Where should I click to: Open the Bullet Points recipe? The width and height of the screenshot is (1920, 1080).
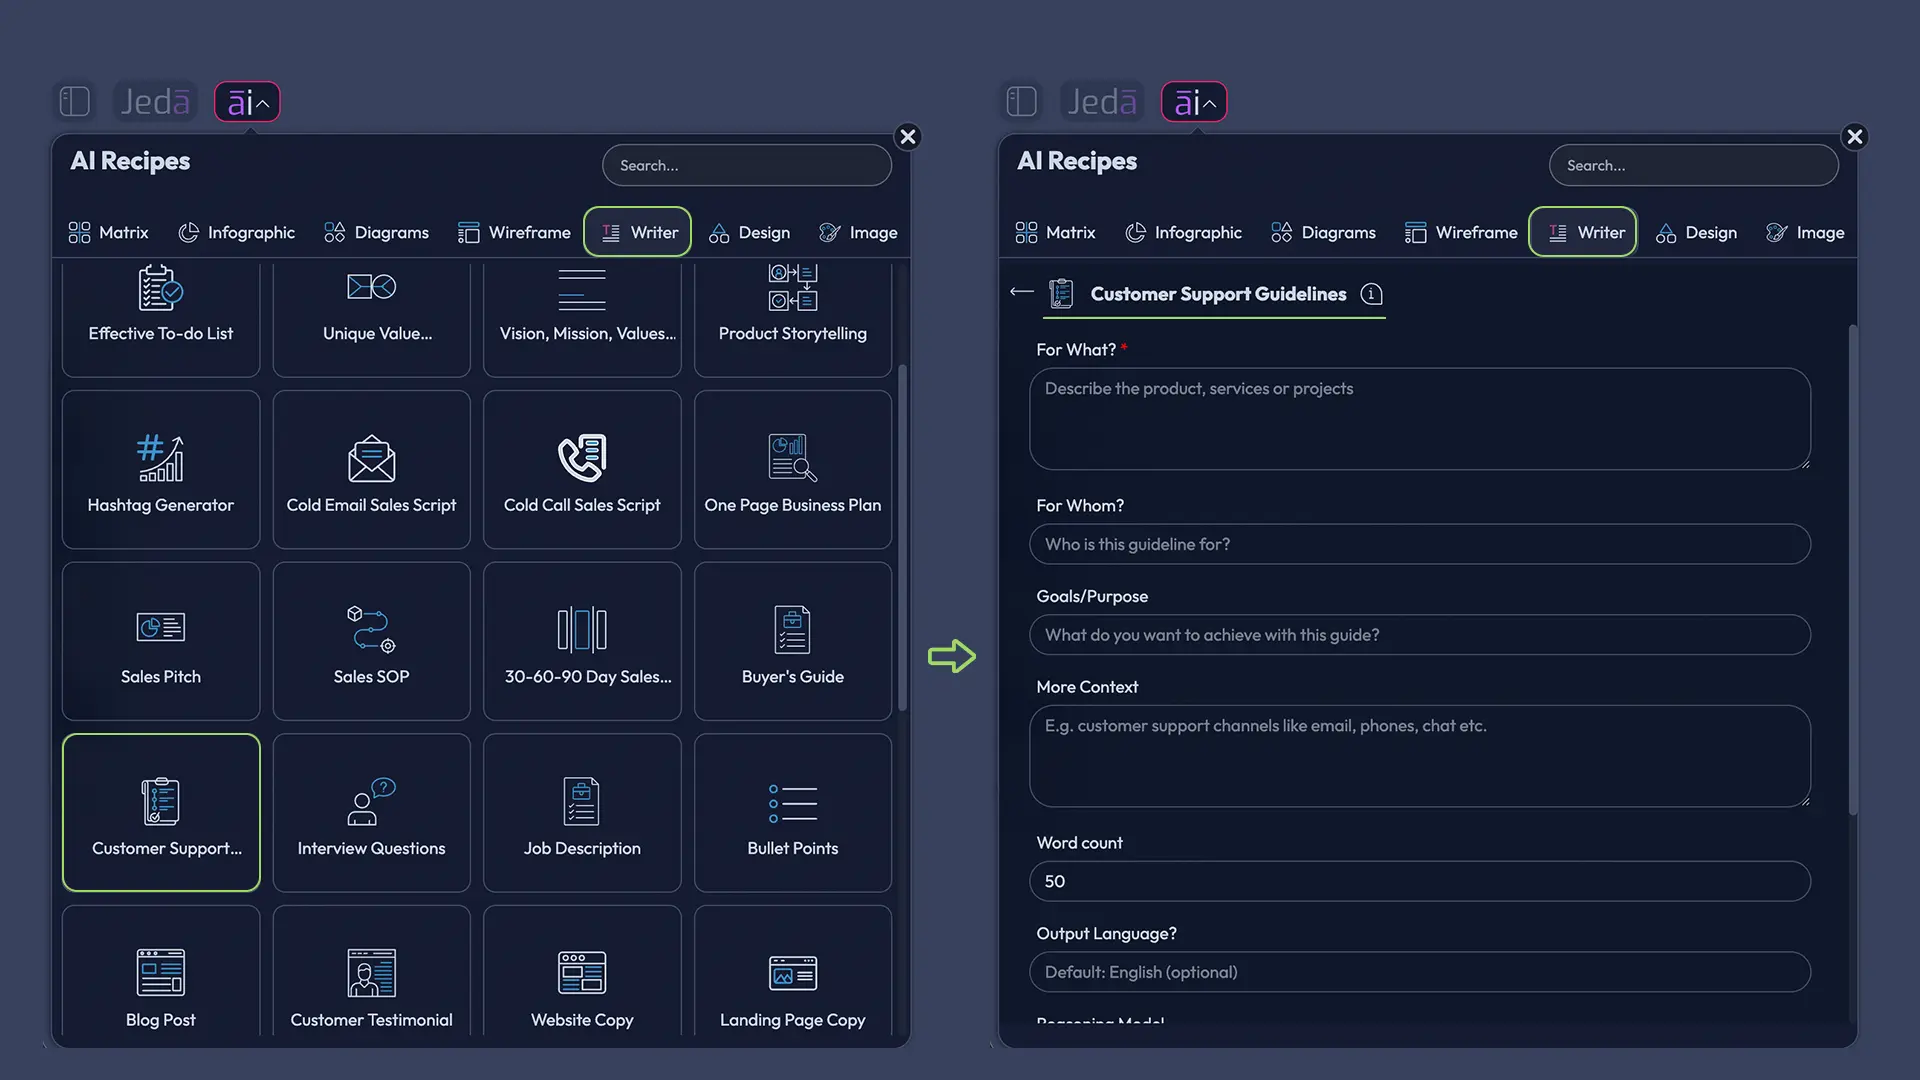click(793, 813)
